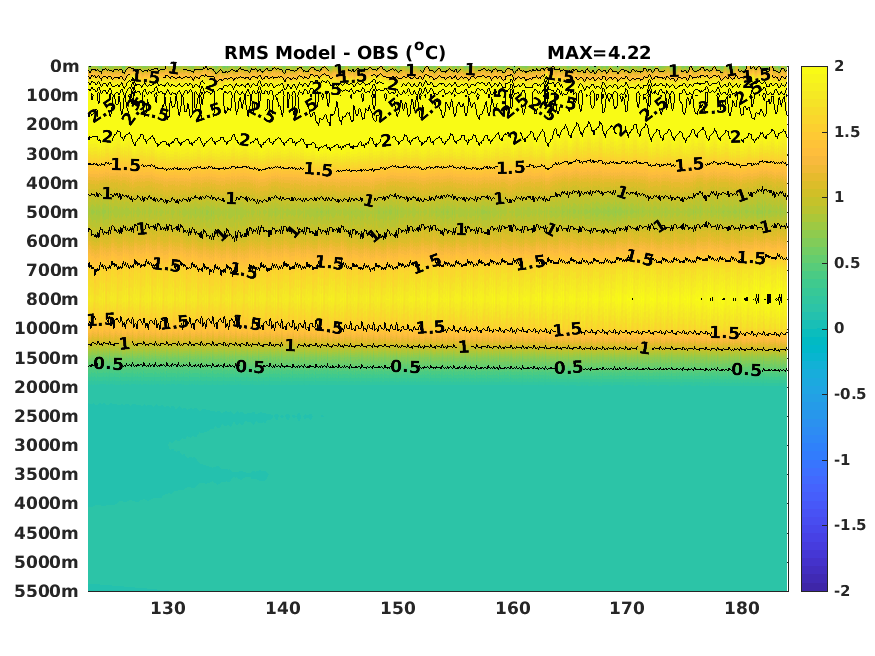Click the colorbar tick label "1"
The height and width of the screenshot is (656, 875).
pos(839,197)
